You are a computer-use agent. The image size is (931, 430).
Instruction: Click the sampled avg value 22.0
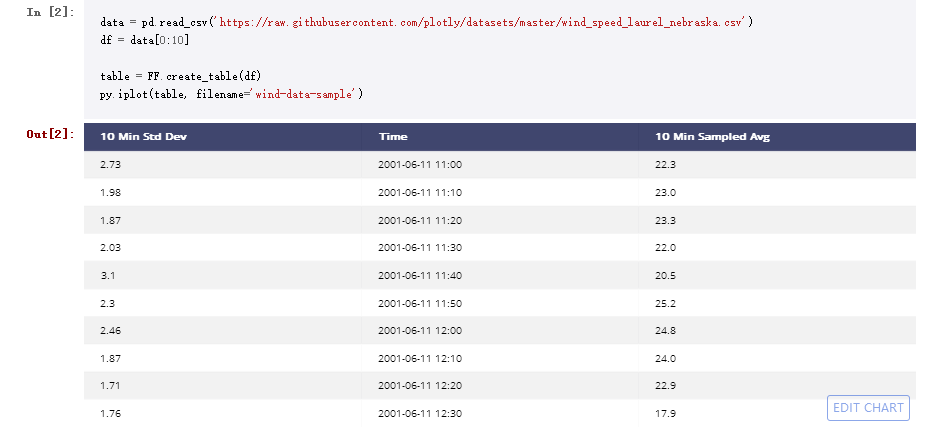[666, 248]
